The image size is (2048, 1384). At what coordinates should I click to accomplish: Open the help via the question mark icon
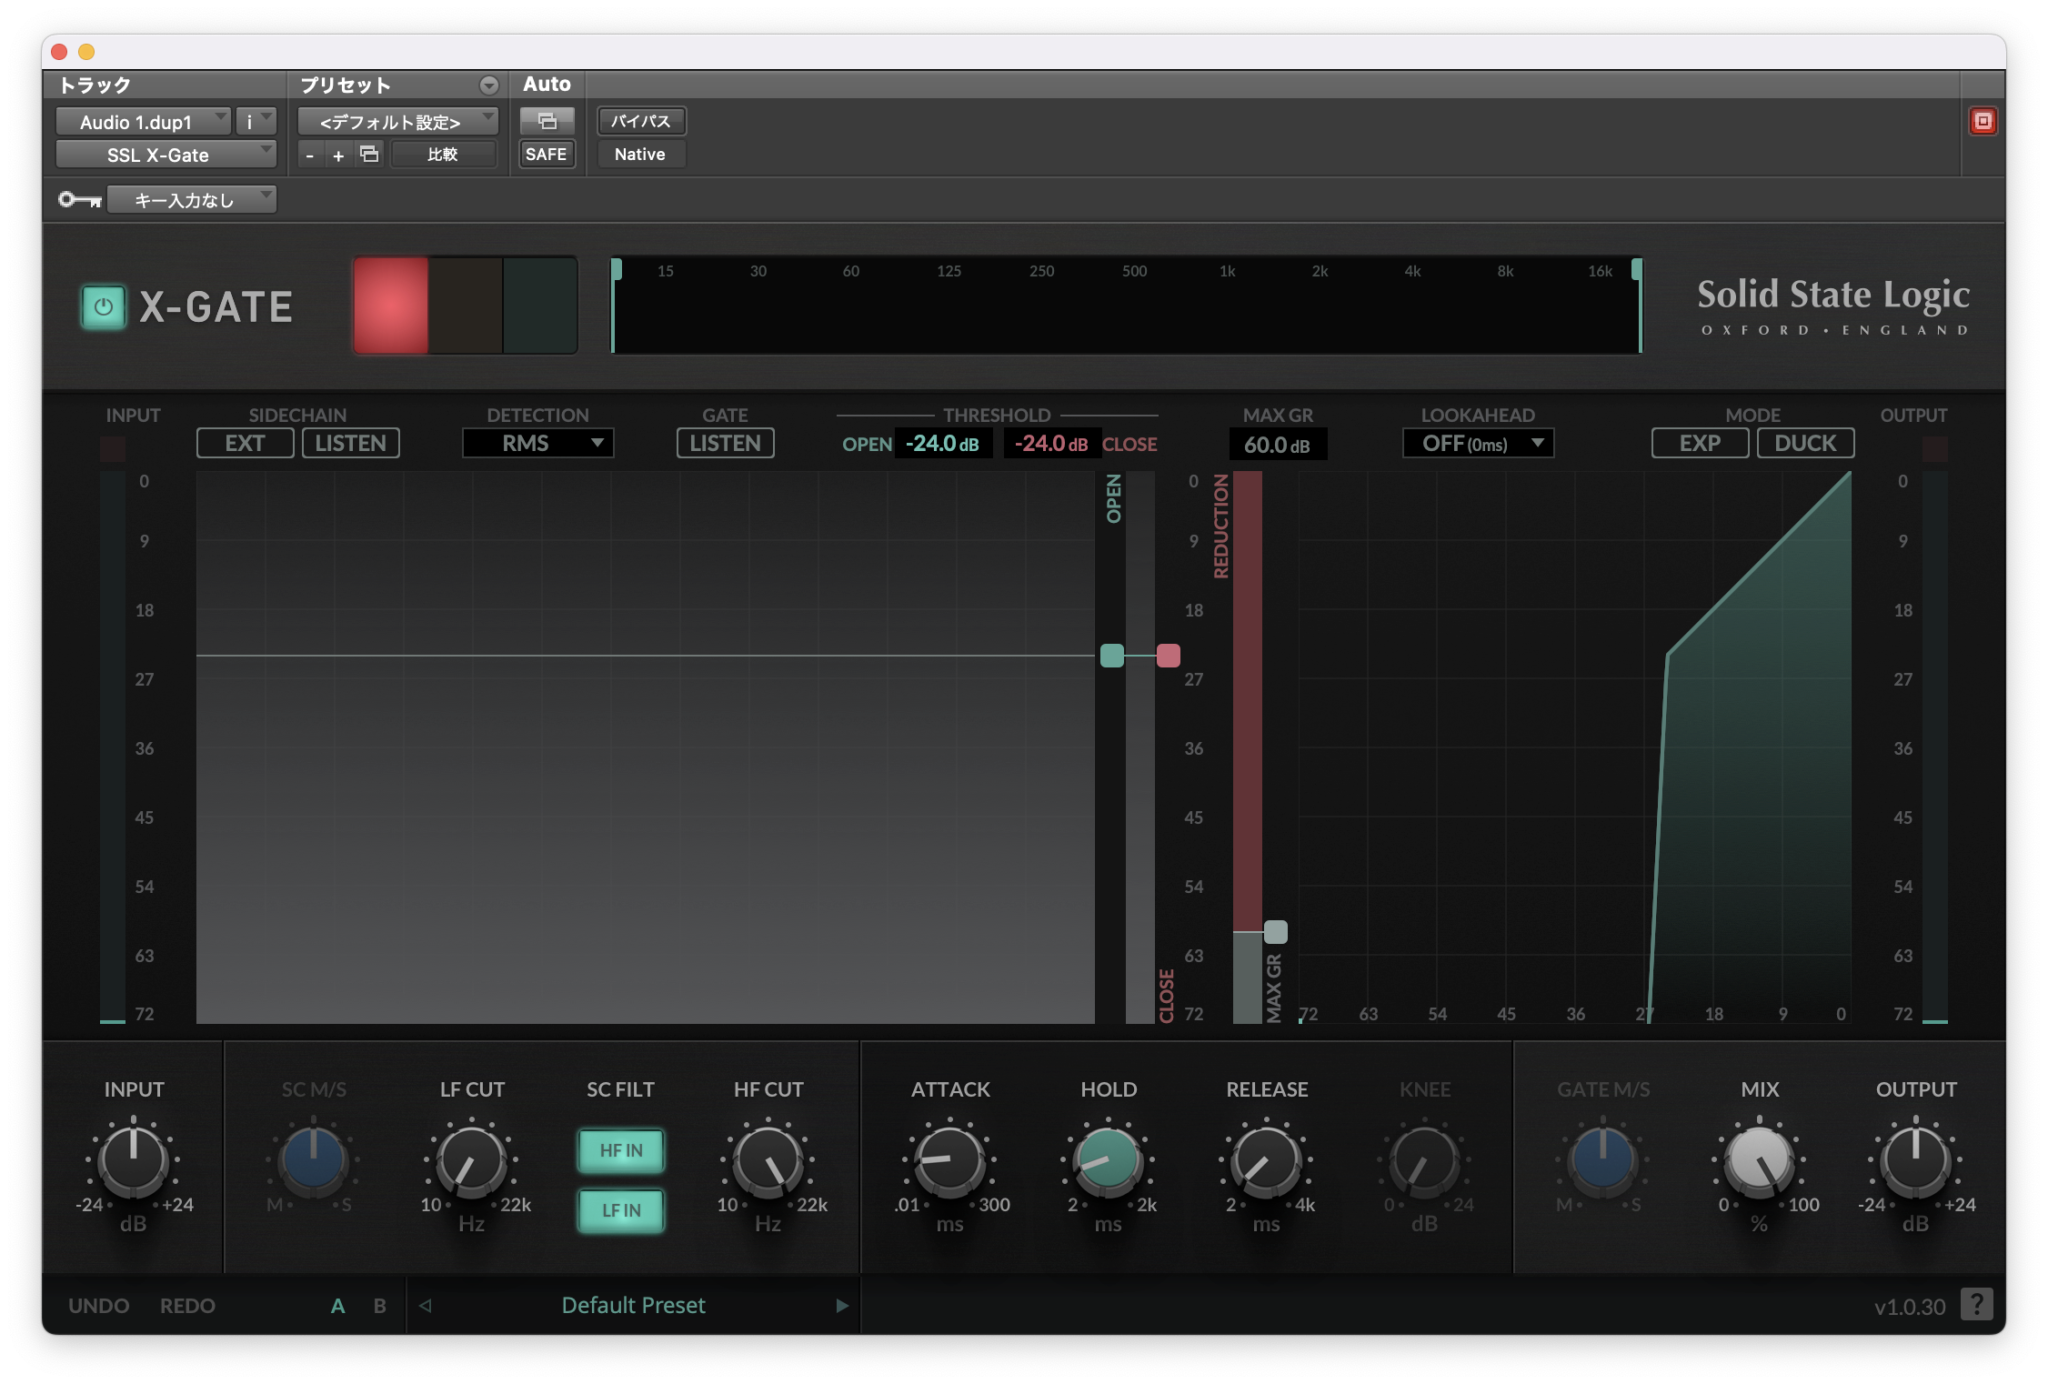click(x=1977, y=1304)
